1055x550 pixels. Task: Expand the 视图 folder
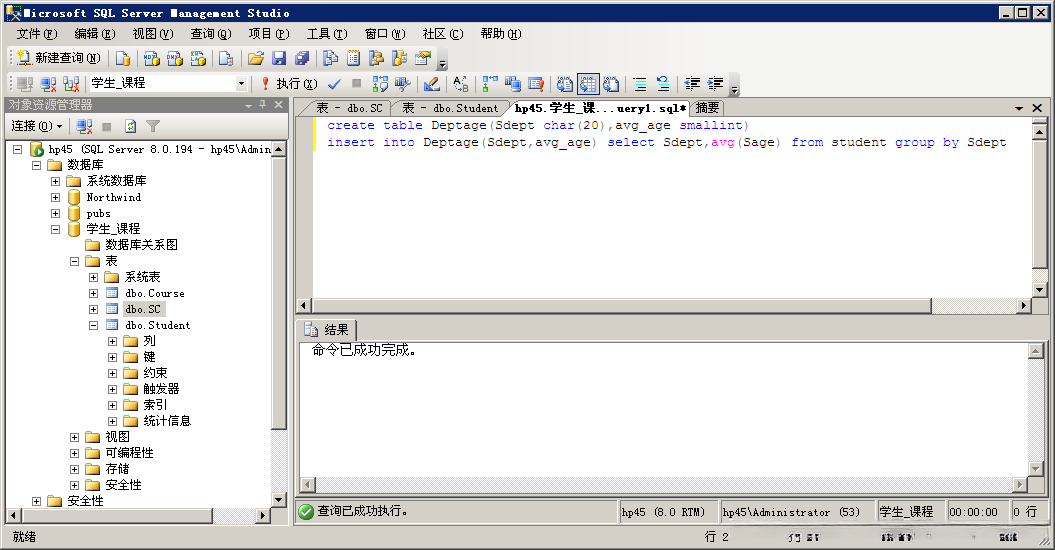(75, 438)
